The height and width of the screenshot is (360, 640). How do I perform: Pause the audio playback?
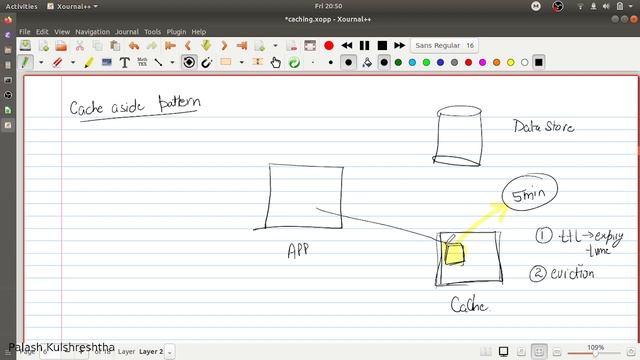point(364,45)
